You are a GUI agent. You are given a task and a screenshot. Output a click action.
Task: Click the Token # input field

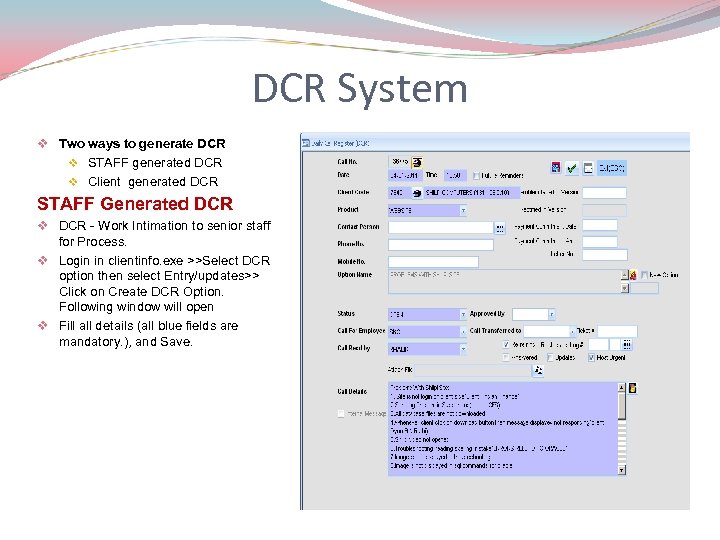(617, 331)
